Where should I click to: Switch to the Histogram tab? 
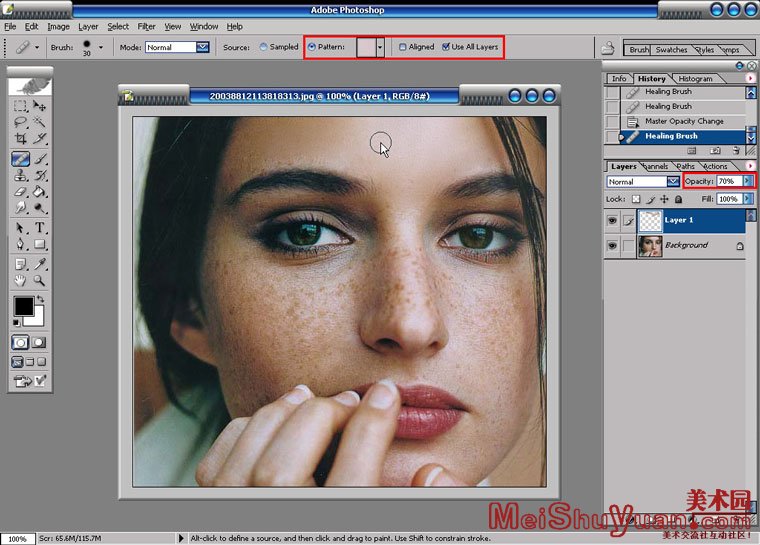[695, 78]
